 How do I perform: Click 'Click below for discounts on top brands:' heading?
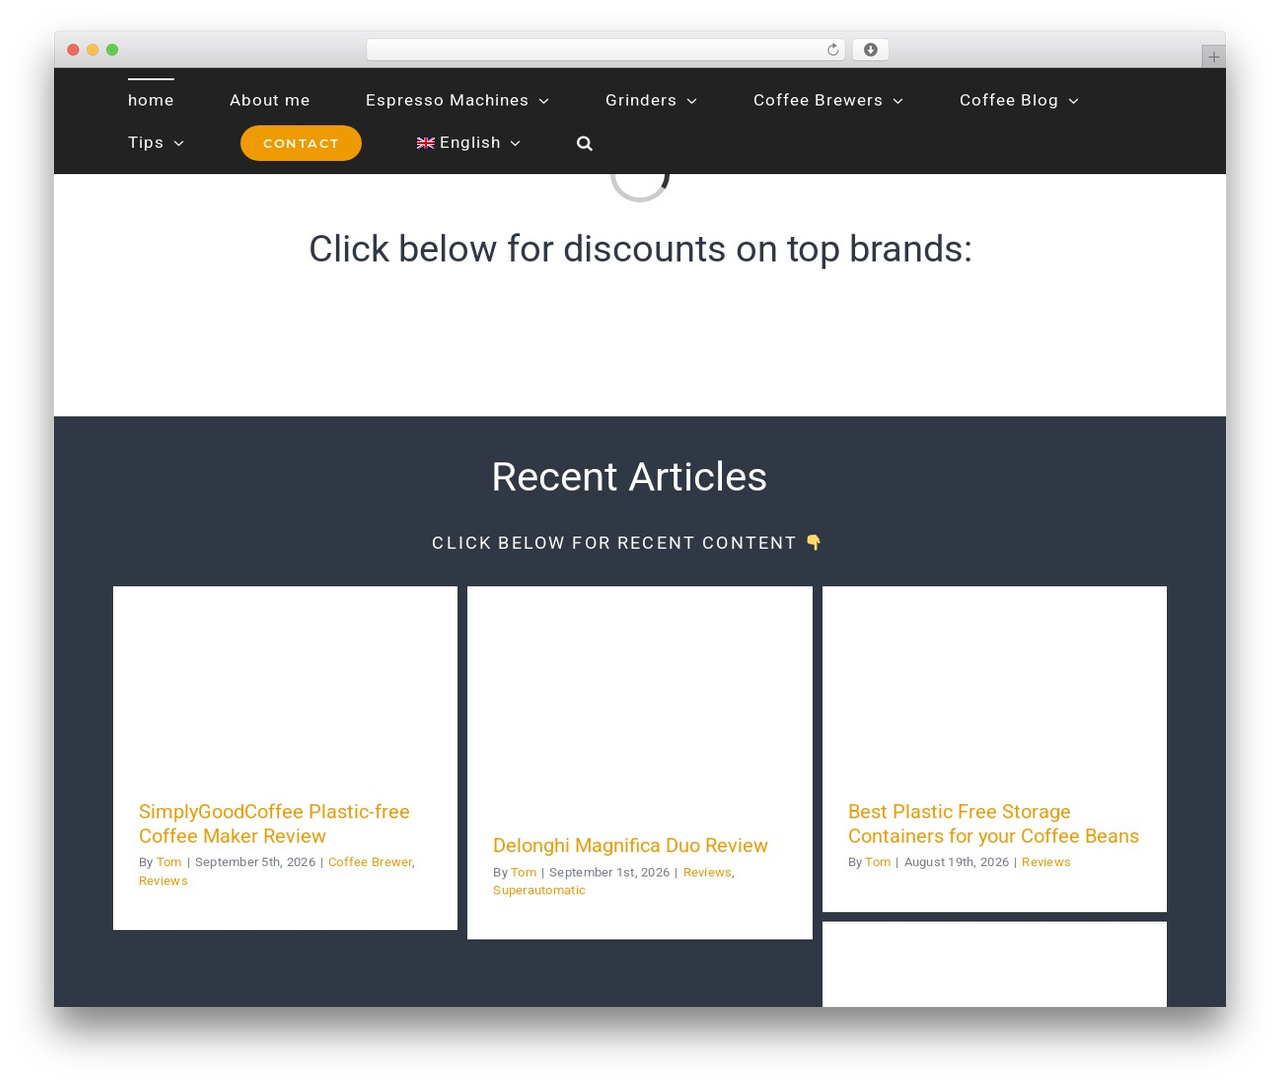(x=640, y=249)
